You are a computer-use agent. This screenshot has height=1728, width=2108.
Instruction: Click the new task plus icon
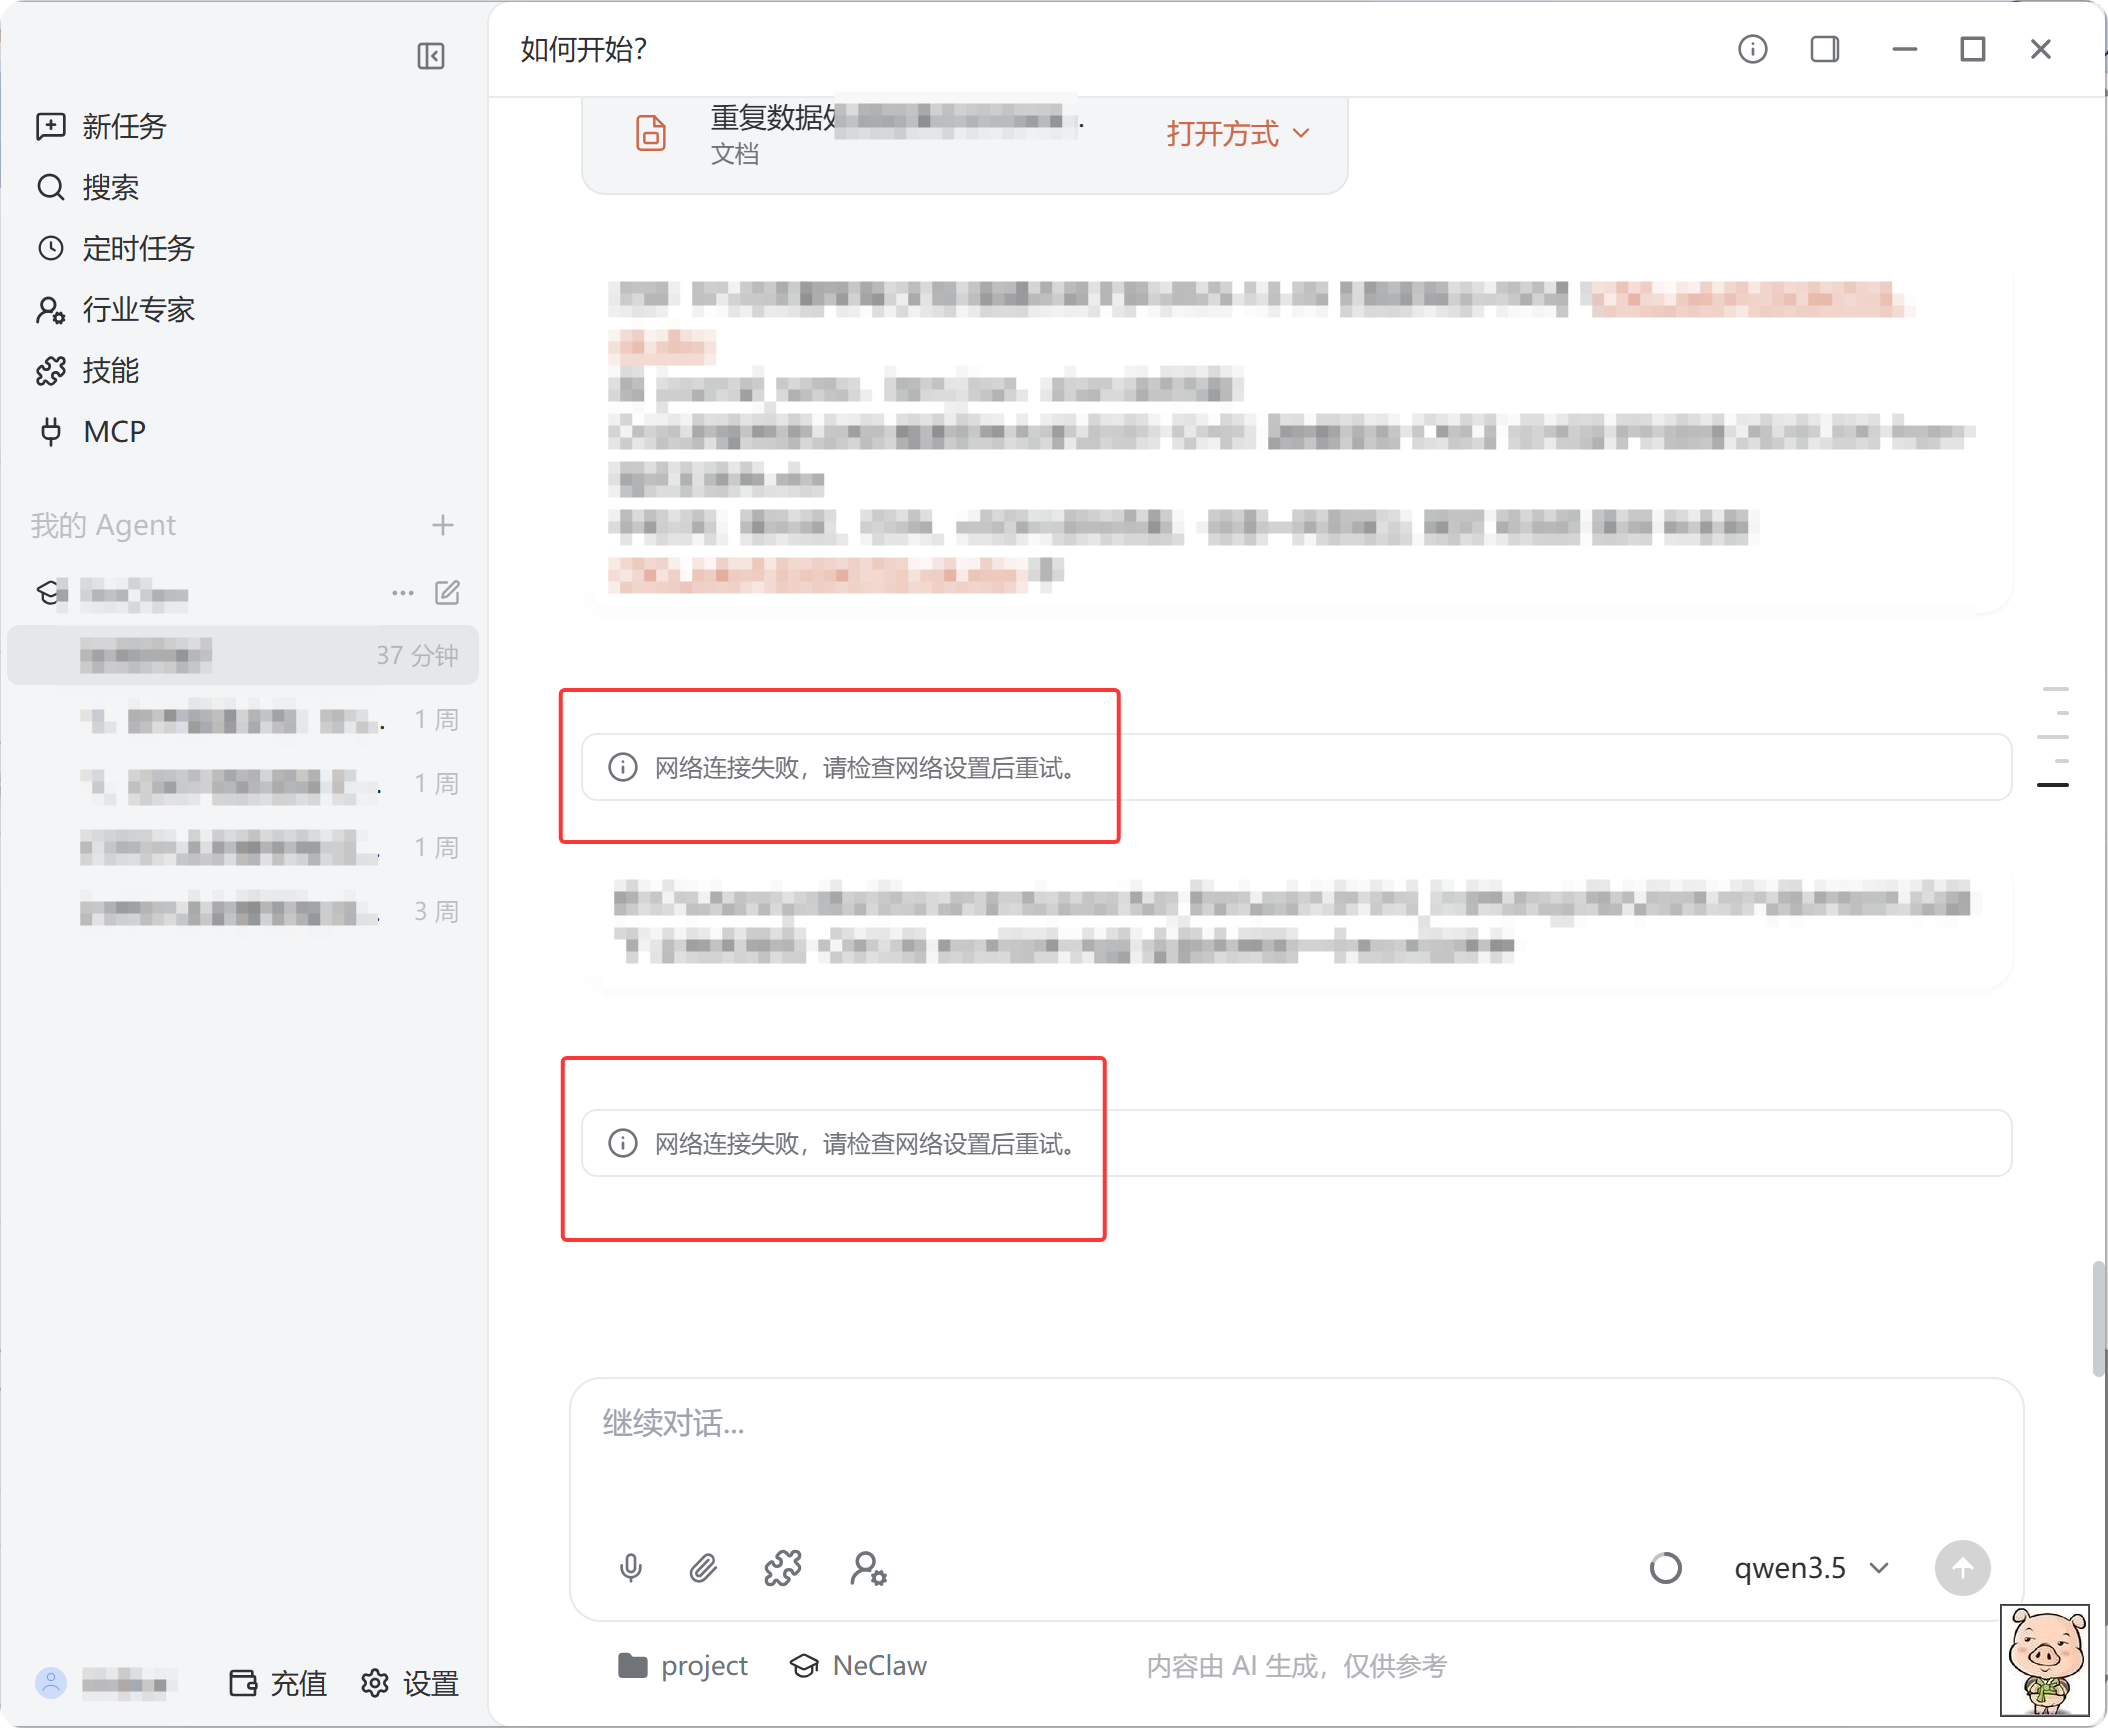click(50, 126)
